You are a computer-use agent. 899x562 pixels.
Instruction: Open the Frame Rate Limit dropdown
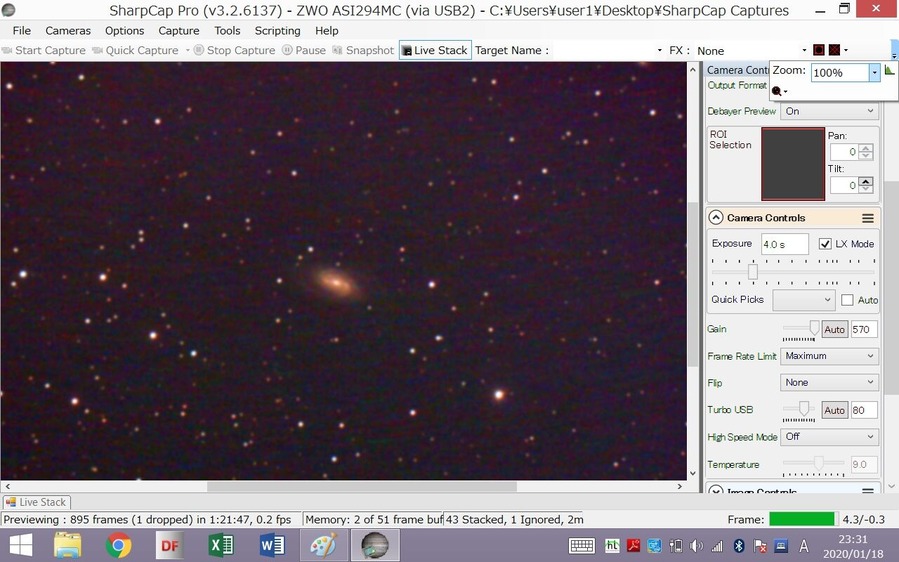[x=829, y=356]
